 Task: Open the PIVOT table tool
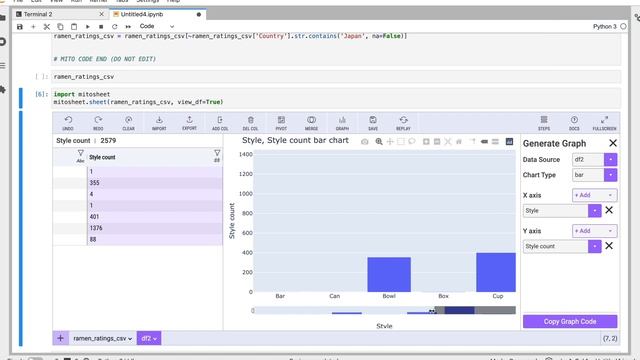click(281, 122)
